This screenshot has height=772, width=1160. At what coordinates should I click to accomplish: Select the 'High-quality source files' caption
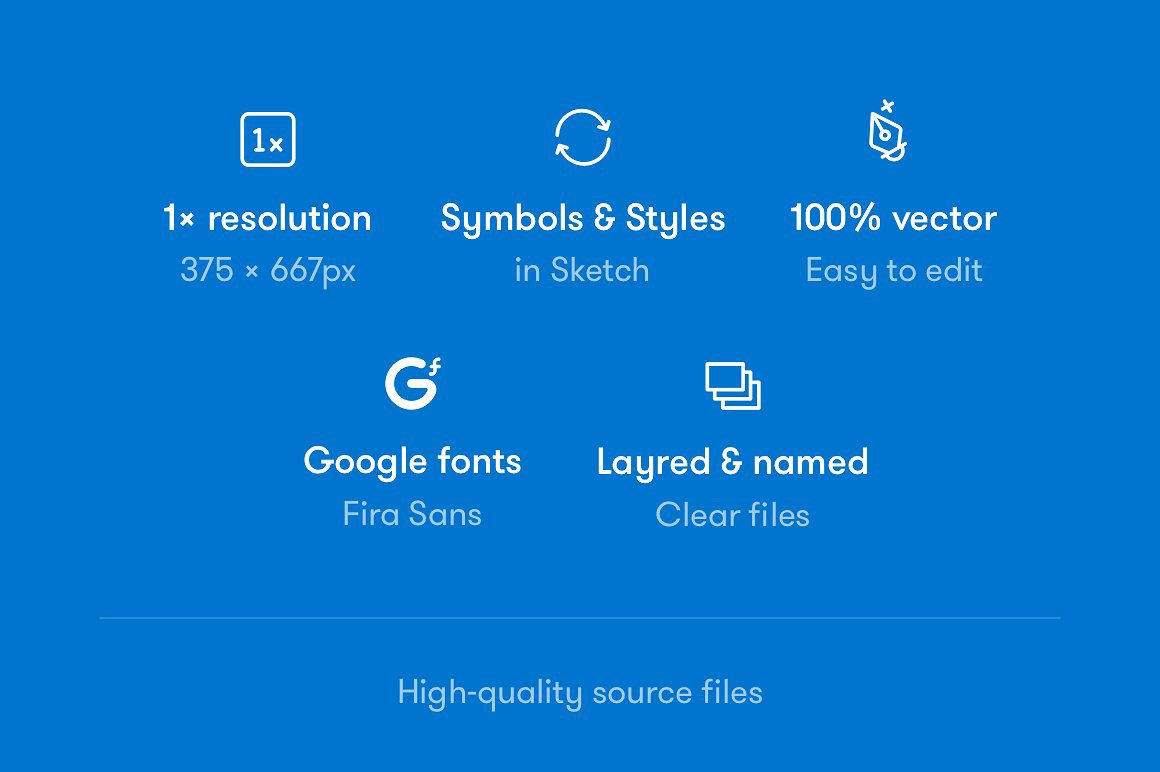tap(580, 694)
